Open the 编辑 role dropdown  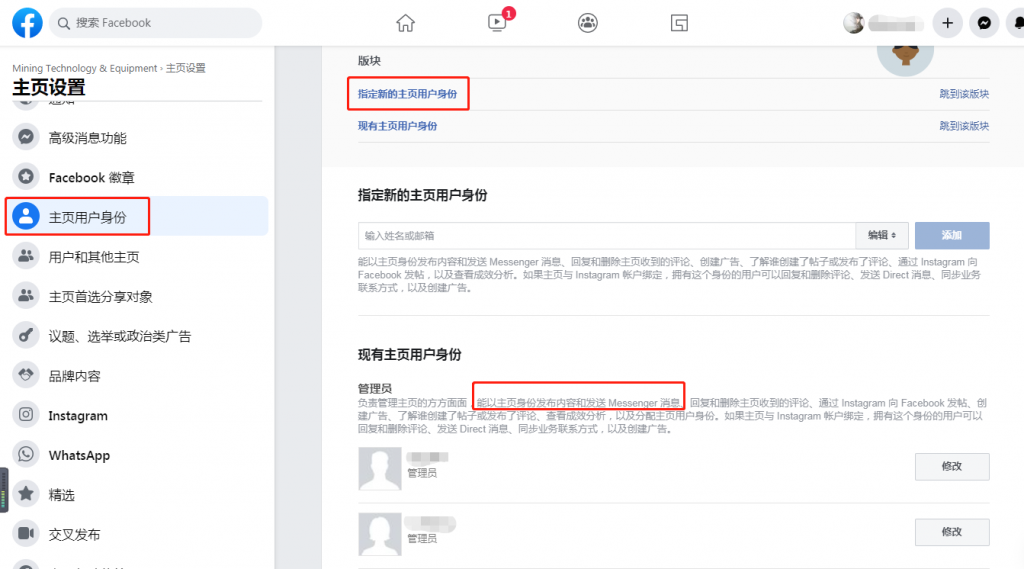point(882,236)
